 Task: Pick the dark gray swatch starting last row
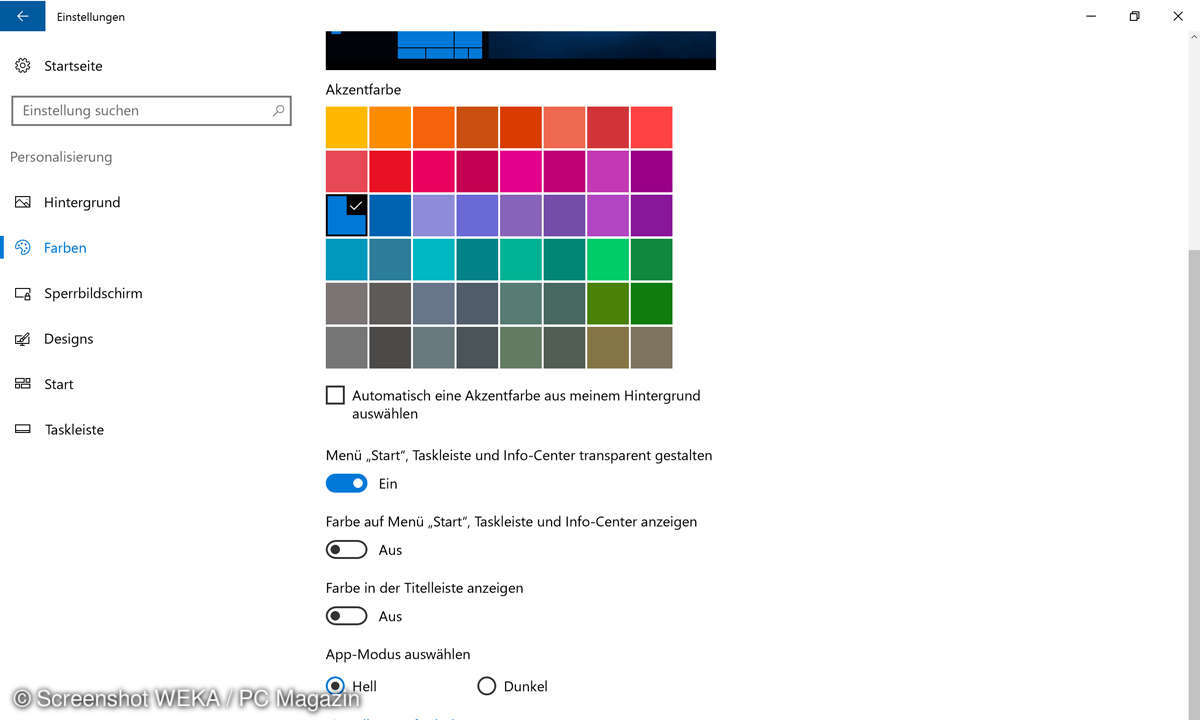[347, 347]
